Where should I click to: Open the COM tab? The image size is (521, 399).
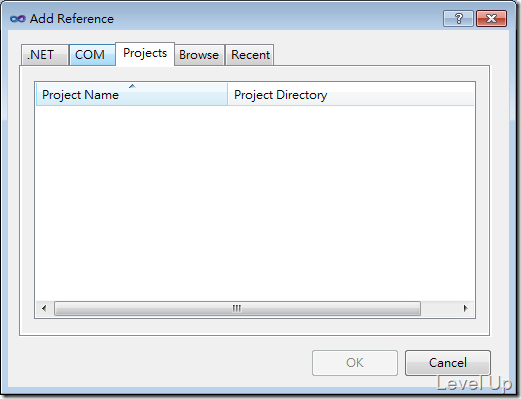click(x=92, y=55)
